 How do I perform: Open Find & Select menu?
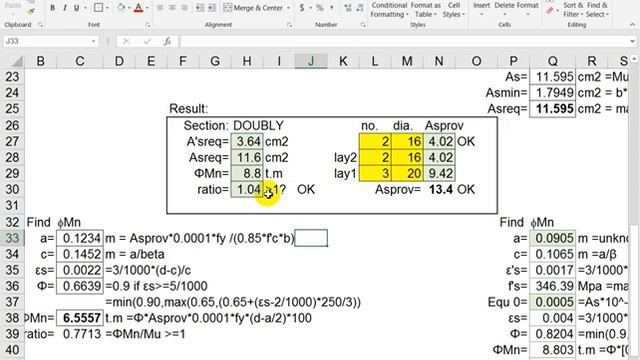click(x=598, y=9)
